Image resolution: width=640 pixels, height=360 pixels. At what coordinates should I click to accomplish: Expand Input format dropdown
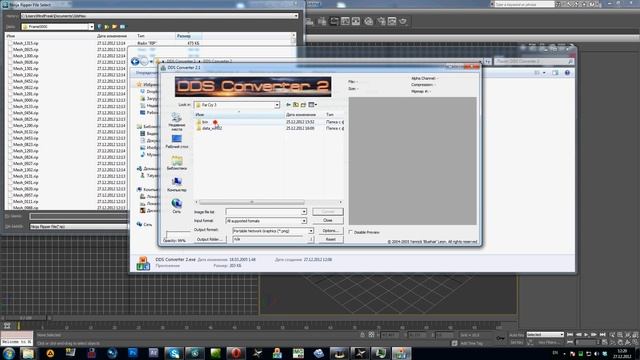pos(304,221)
